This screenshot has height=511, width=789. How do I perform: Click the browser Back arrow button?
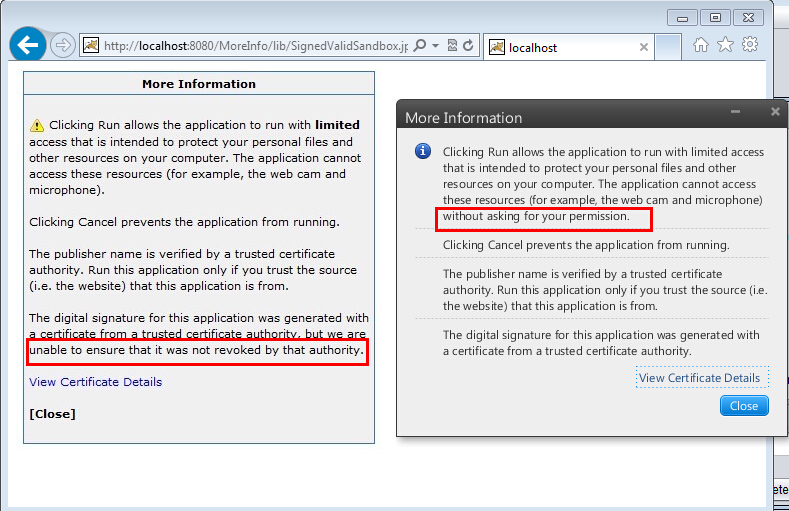click(27, 45)
